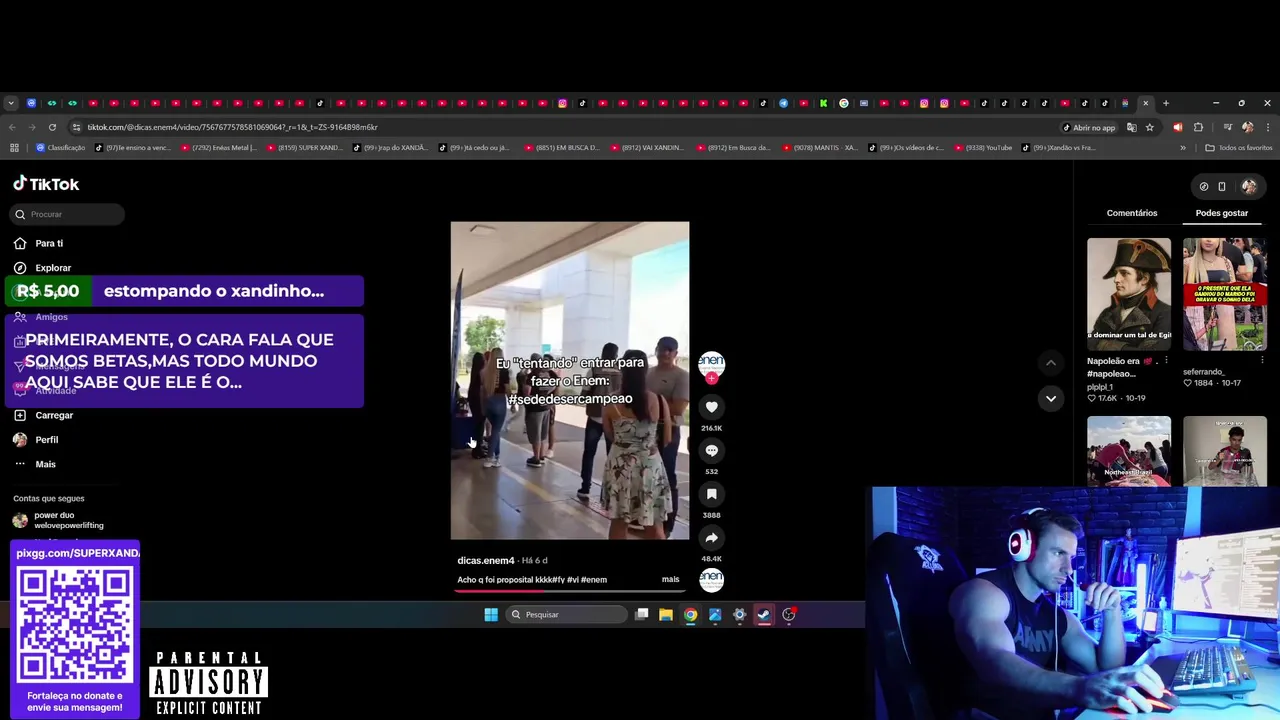Open the Chrome three-dot menu

(x=1267, y=127)
